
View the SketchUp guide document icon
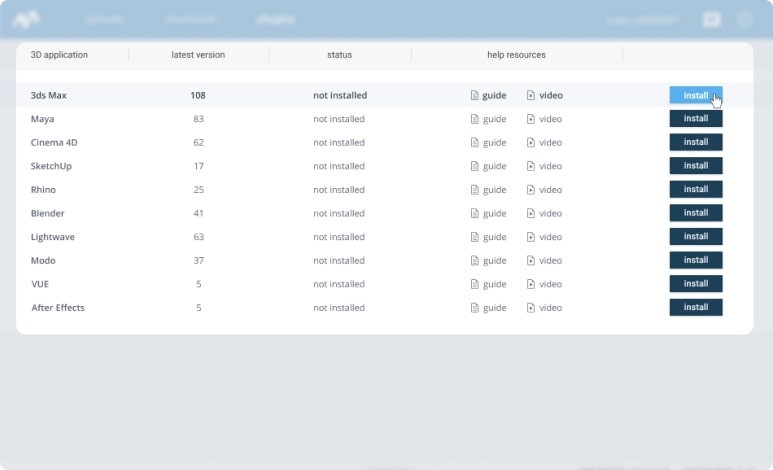[x=474, y=166]
